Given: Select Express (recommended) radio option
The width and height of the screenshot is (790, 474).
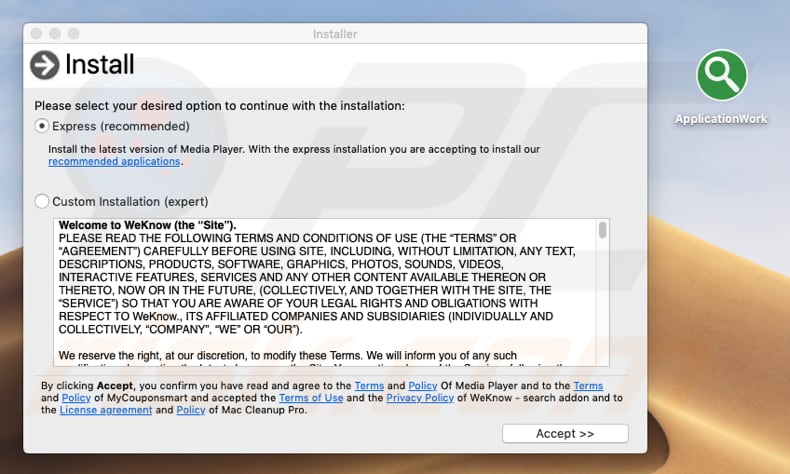Looking at the screenshot, I should pos(42,125).
